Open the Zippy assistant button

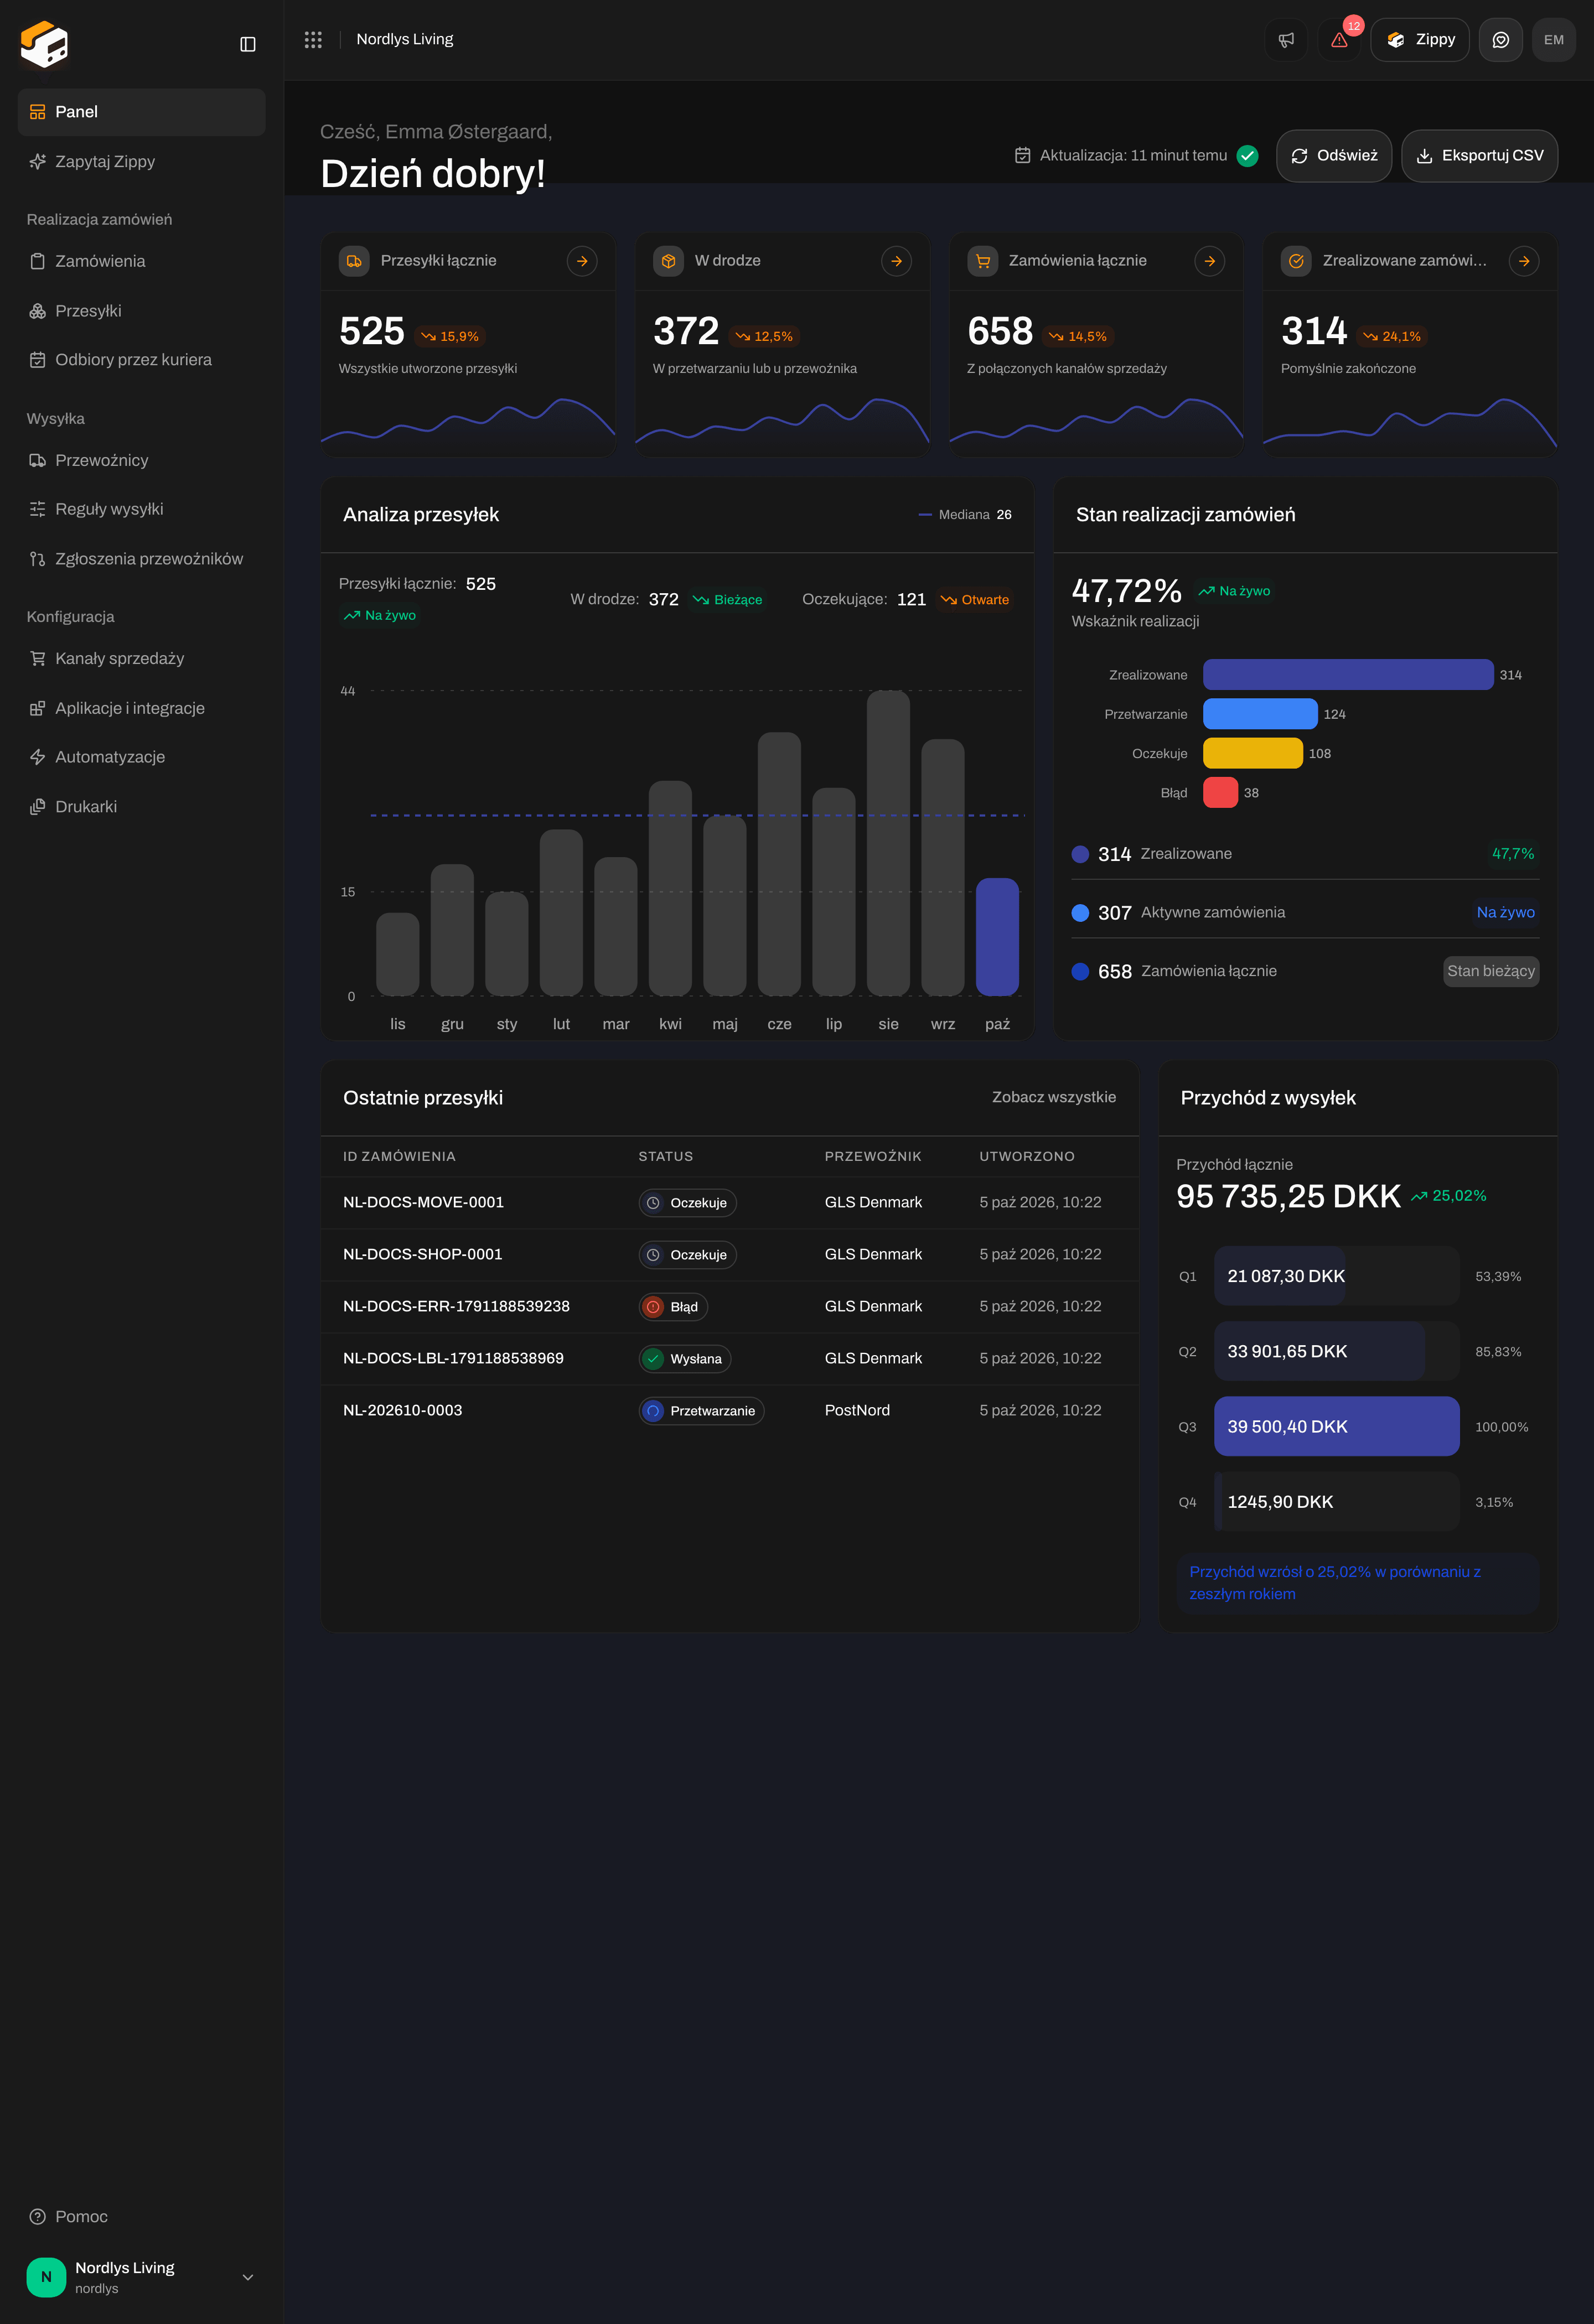tap(1419, 40)
